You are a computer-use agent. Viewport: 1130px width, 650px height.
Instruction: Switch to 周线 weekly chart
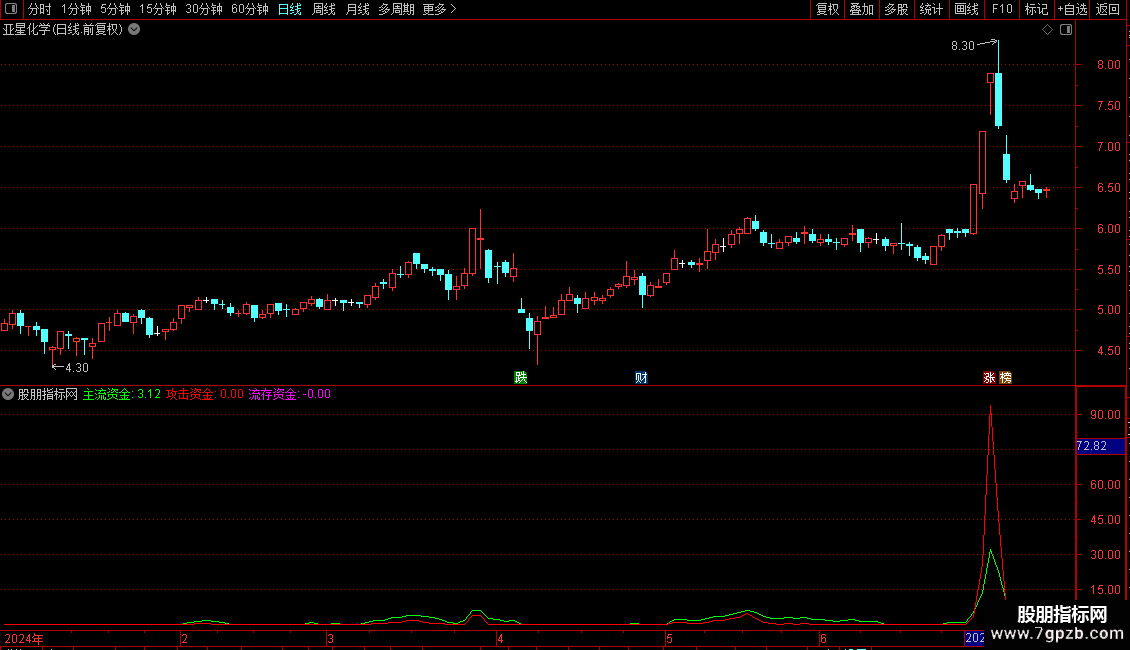324,9
